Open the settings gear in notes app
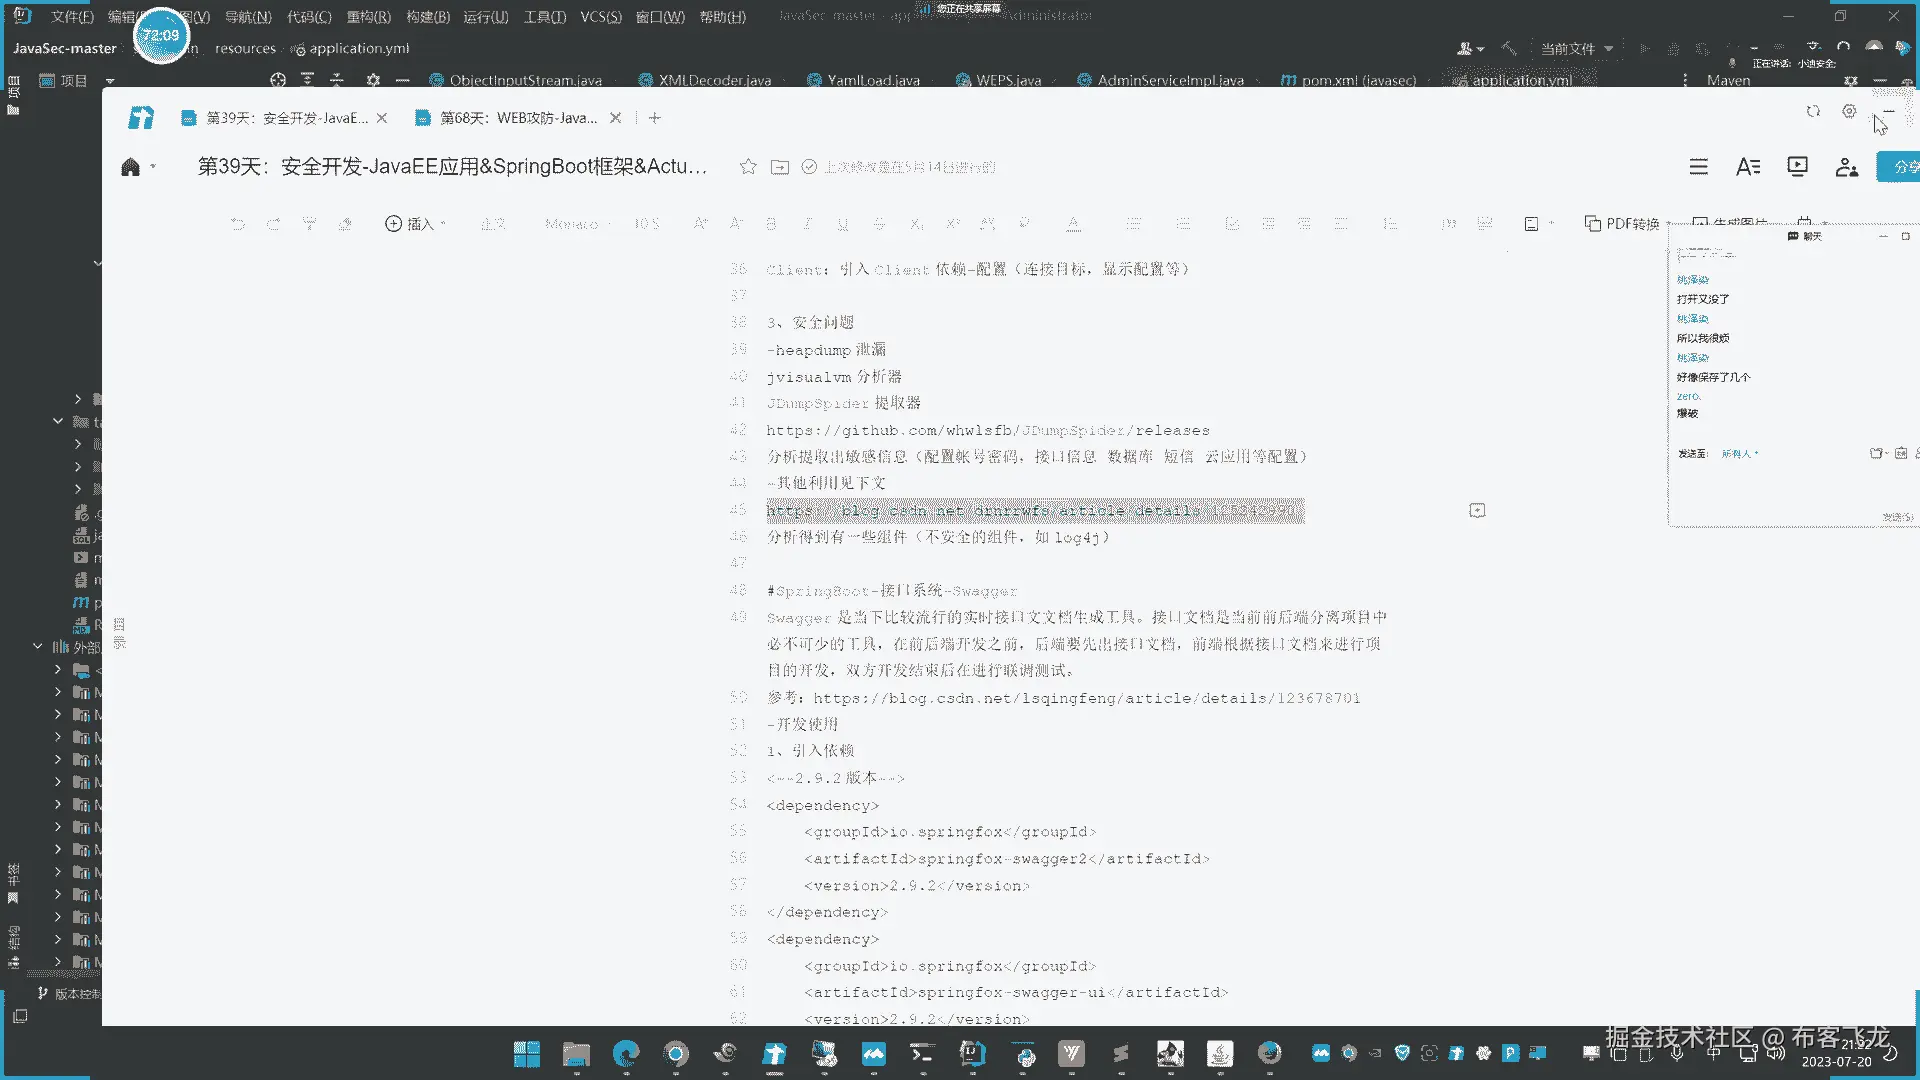Viewport: 1920px width, 1080px height. (x=1849, y=111)
